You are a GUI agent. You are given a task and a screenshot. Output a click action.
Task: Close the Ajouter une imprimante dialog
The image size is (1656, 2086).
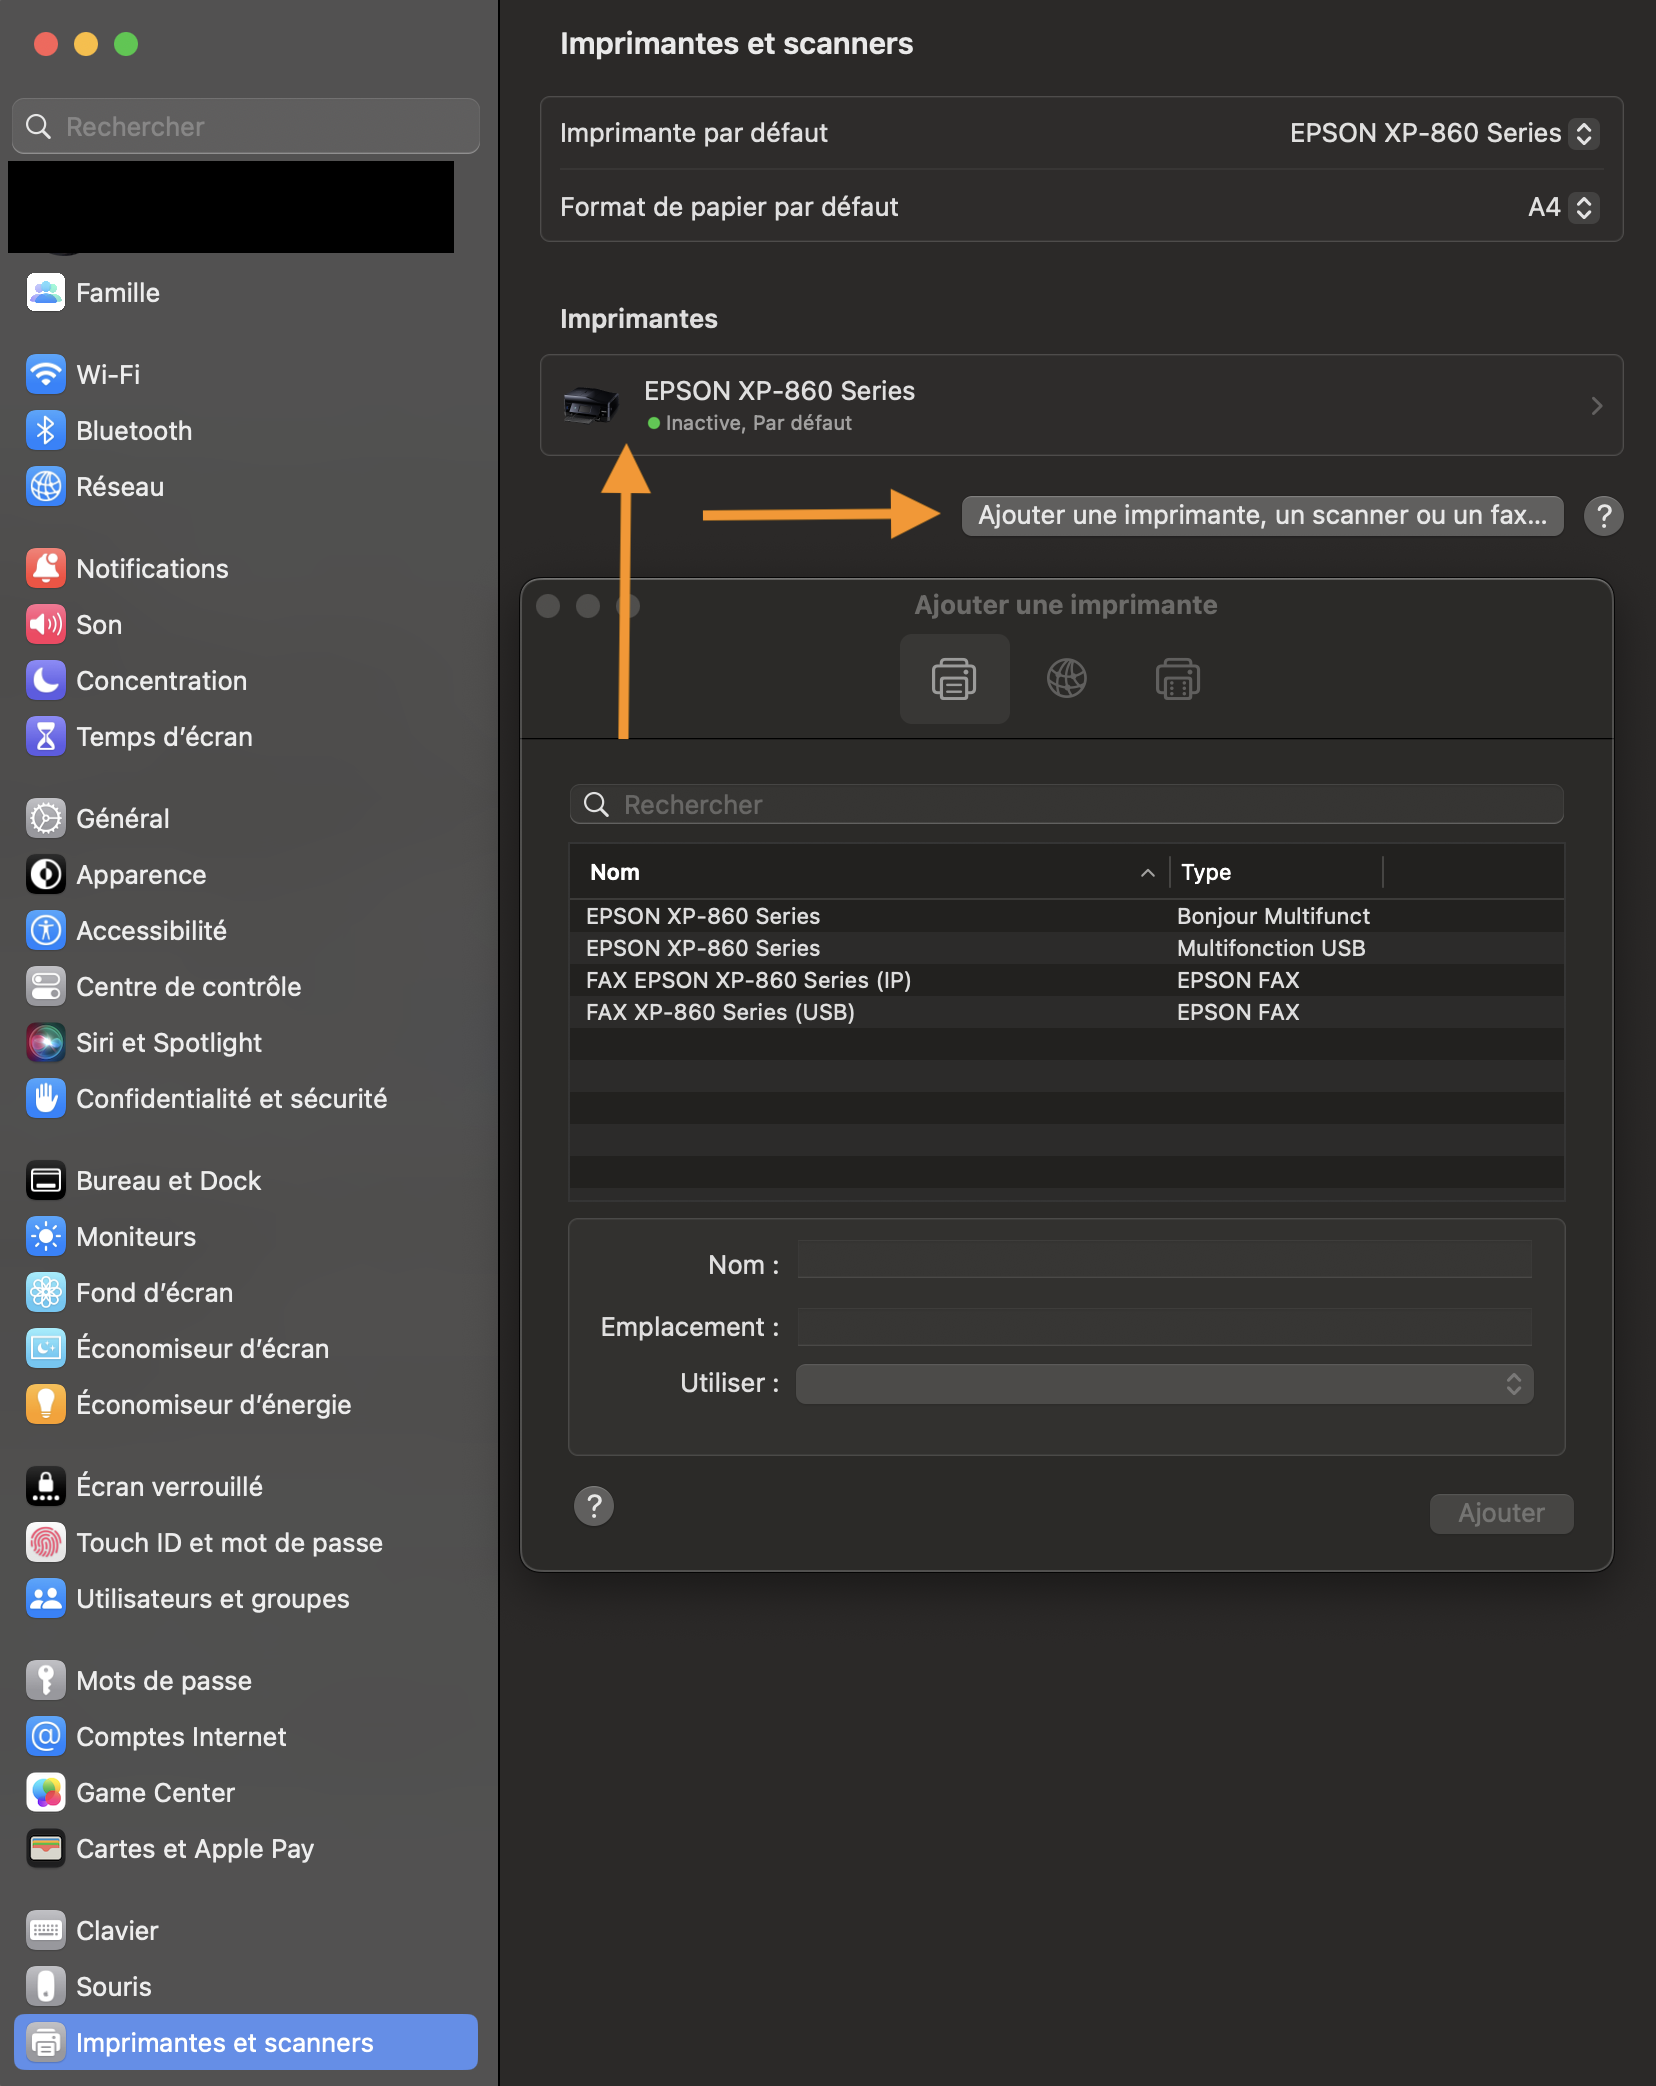tap(548, 606)
